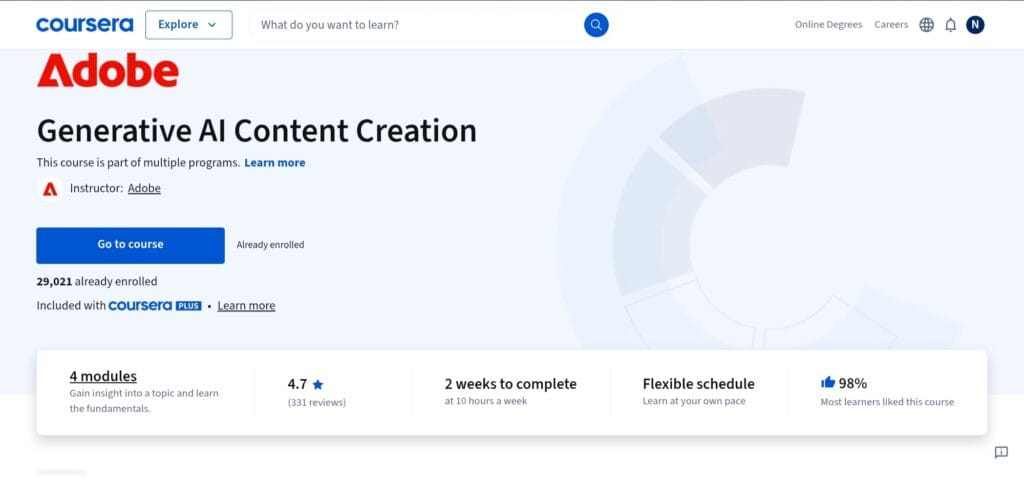Screen dimensions: 1024x481
Task: Click the Go to course button
Action: [130, 245]
